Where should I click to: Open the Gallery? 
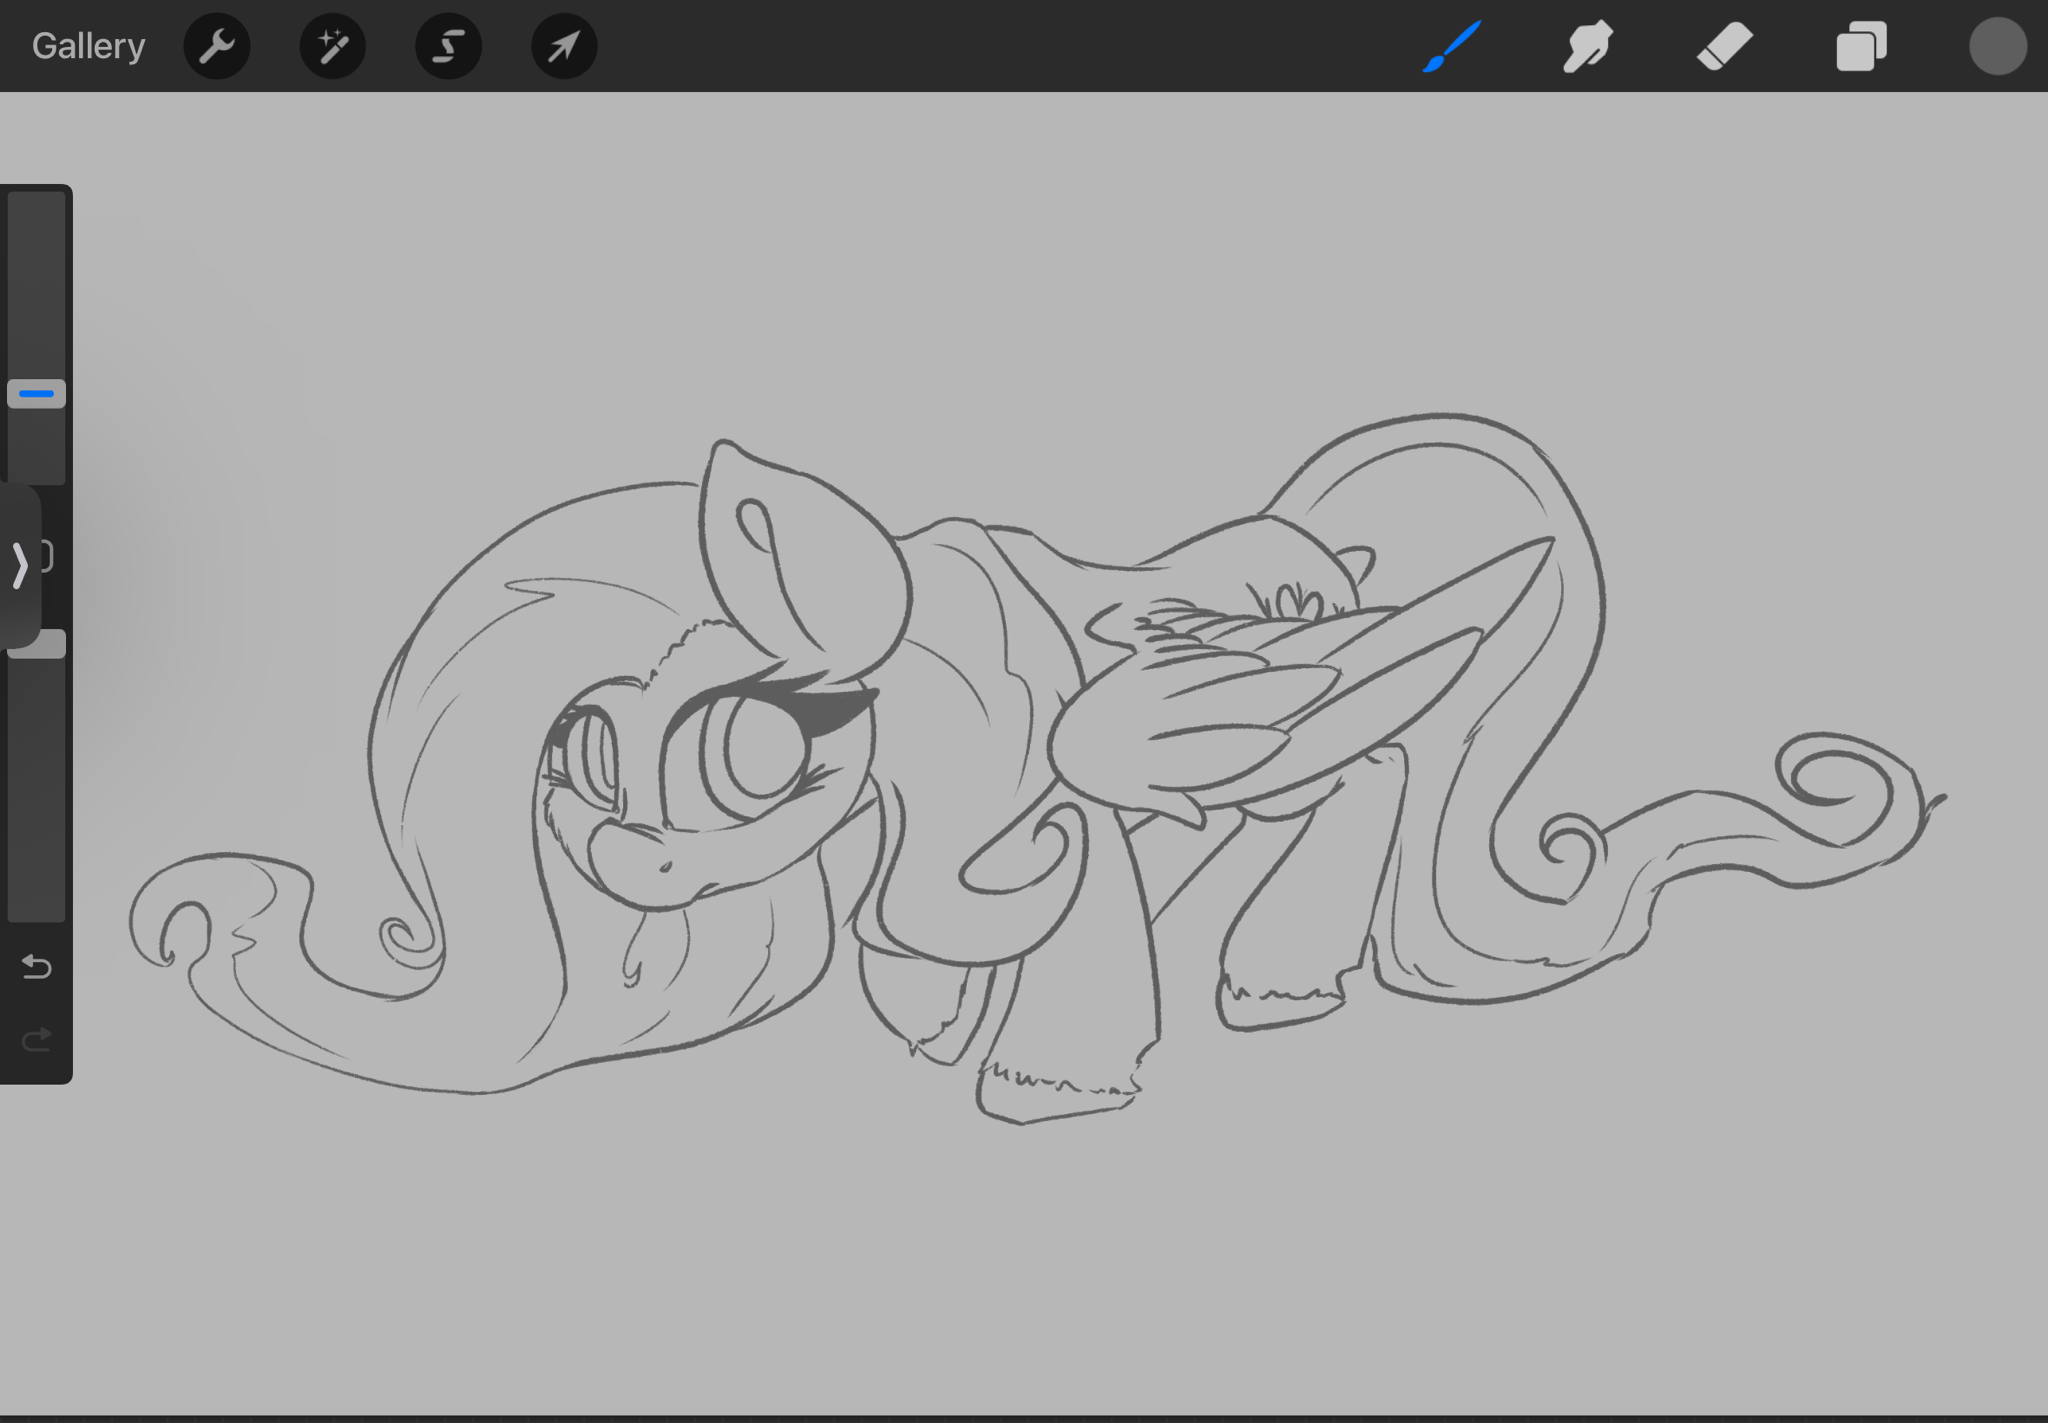click(88, 46)
